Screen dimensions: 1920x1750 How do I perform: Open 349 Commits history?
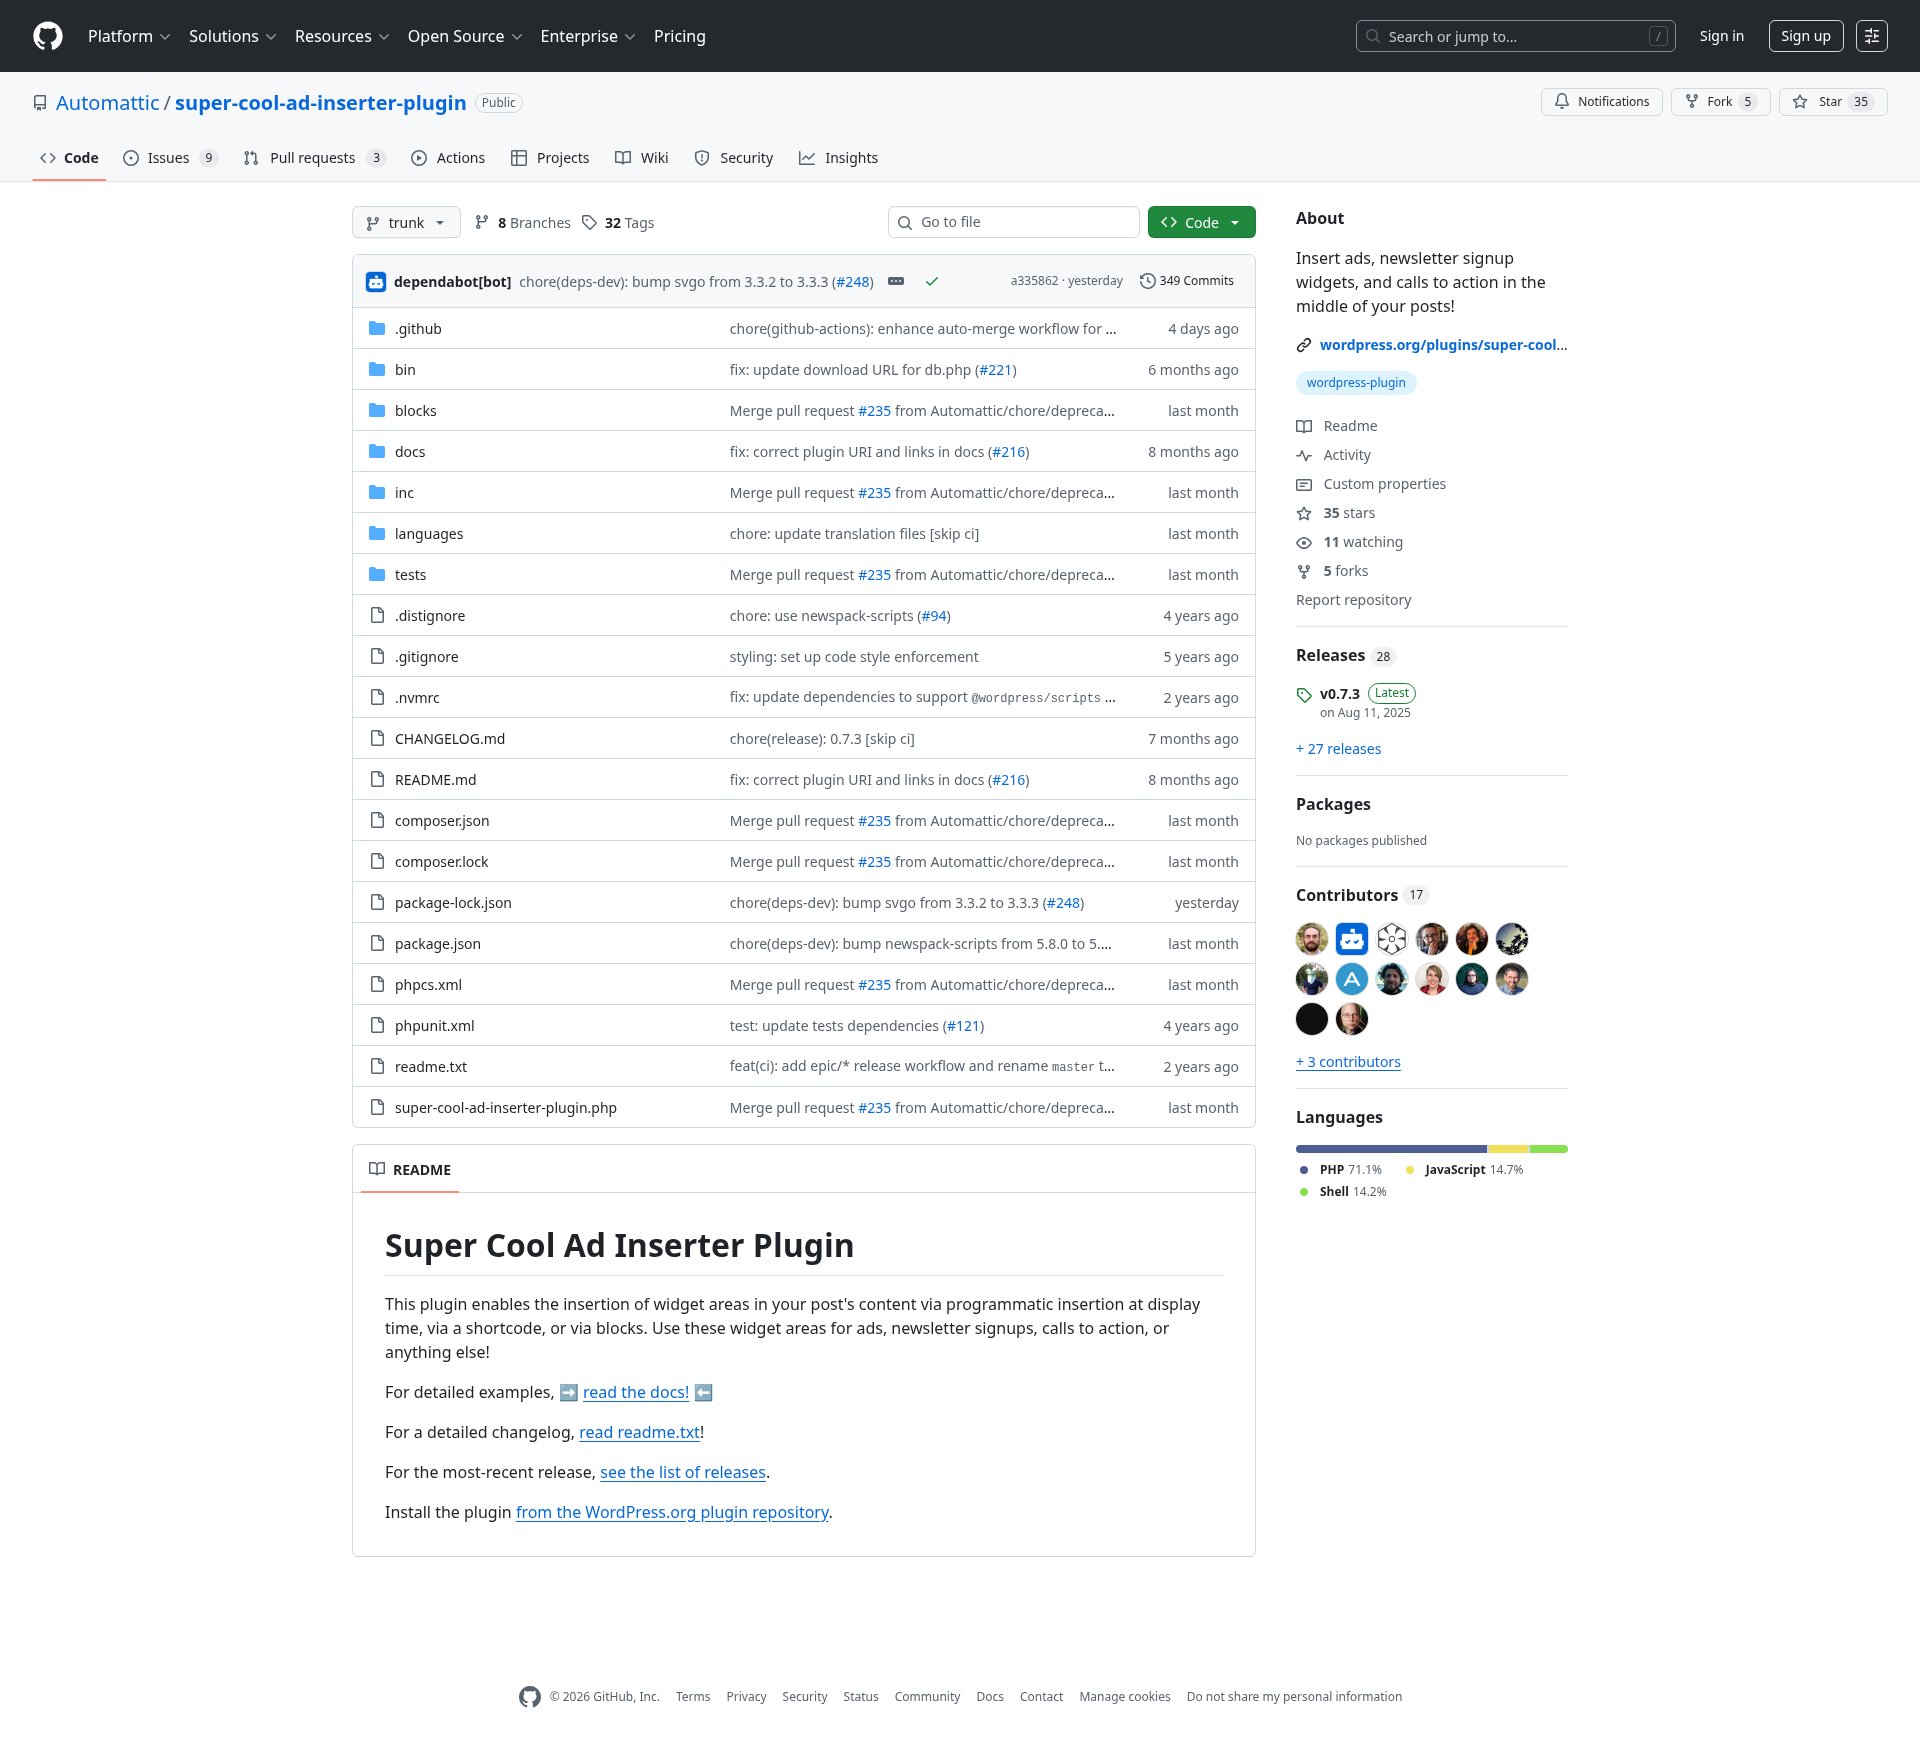[1187, 281]
